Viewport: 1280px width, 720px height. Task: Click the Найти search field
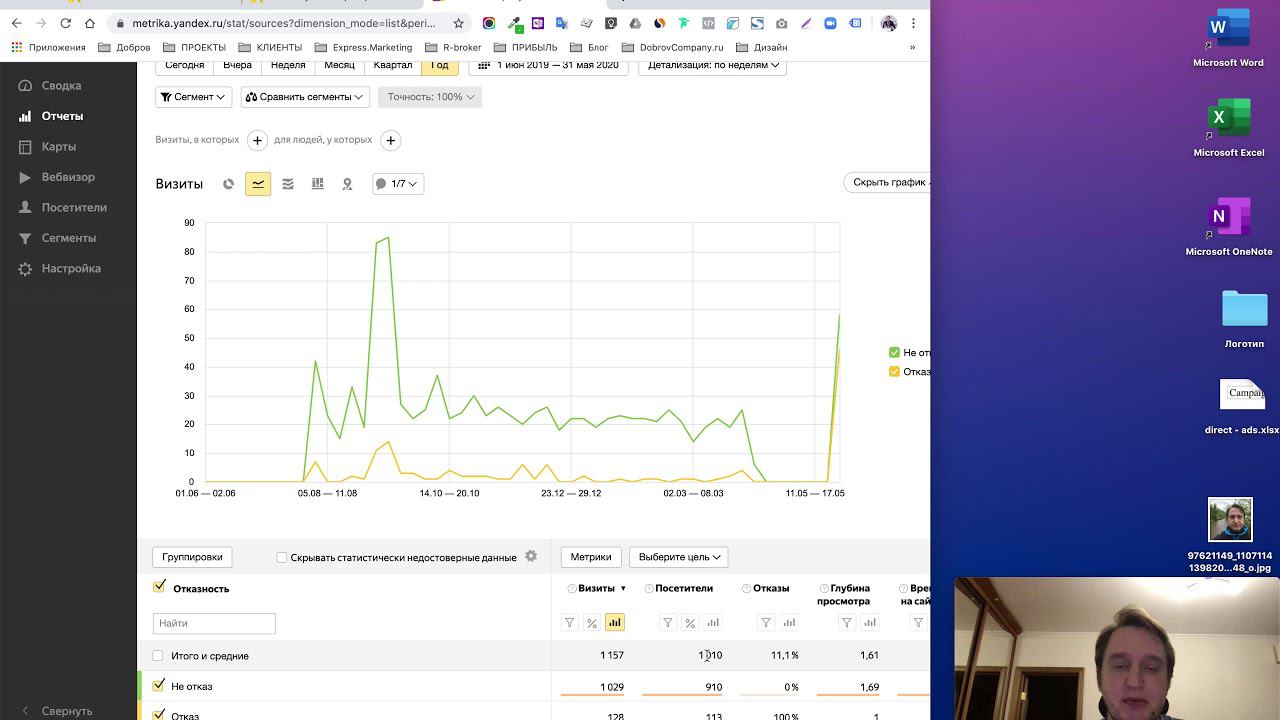[214, 623]
